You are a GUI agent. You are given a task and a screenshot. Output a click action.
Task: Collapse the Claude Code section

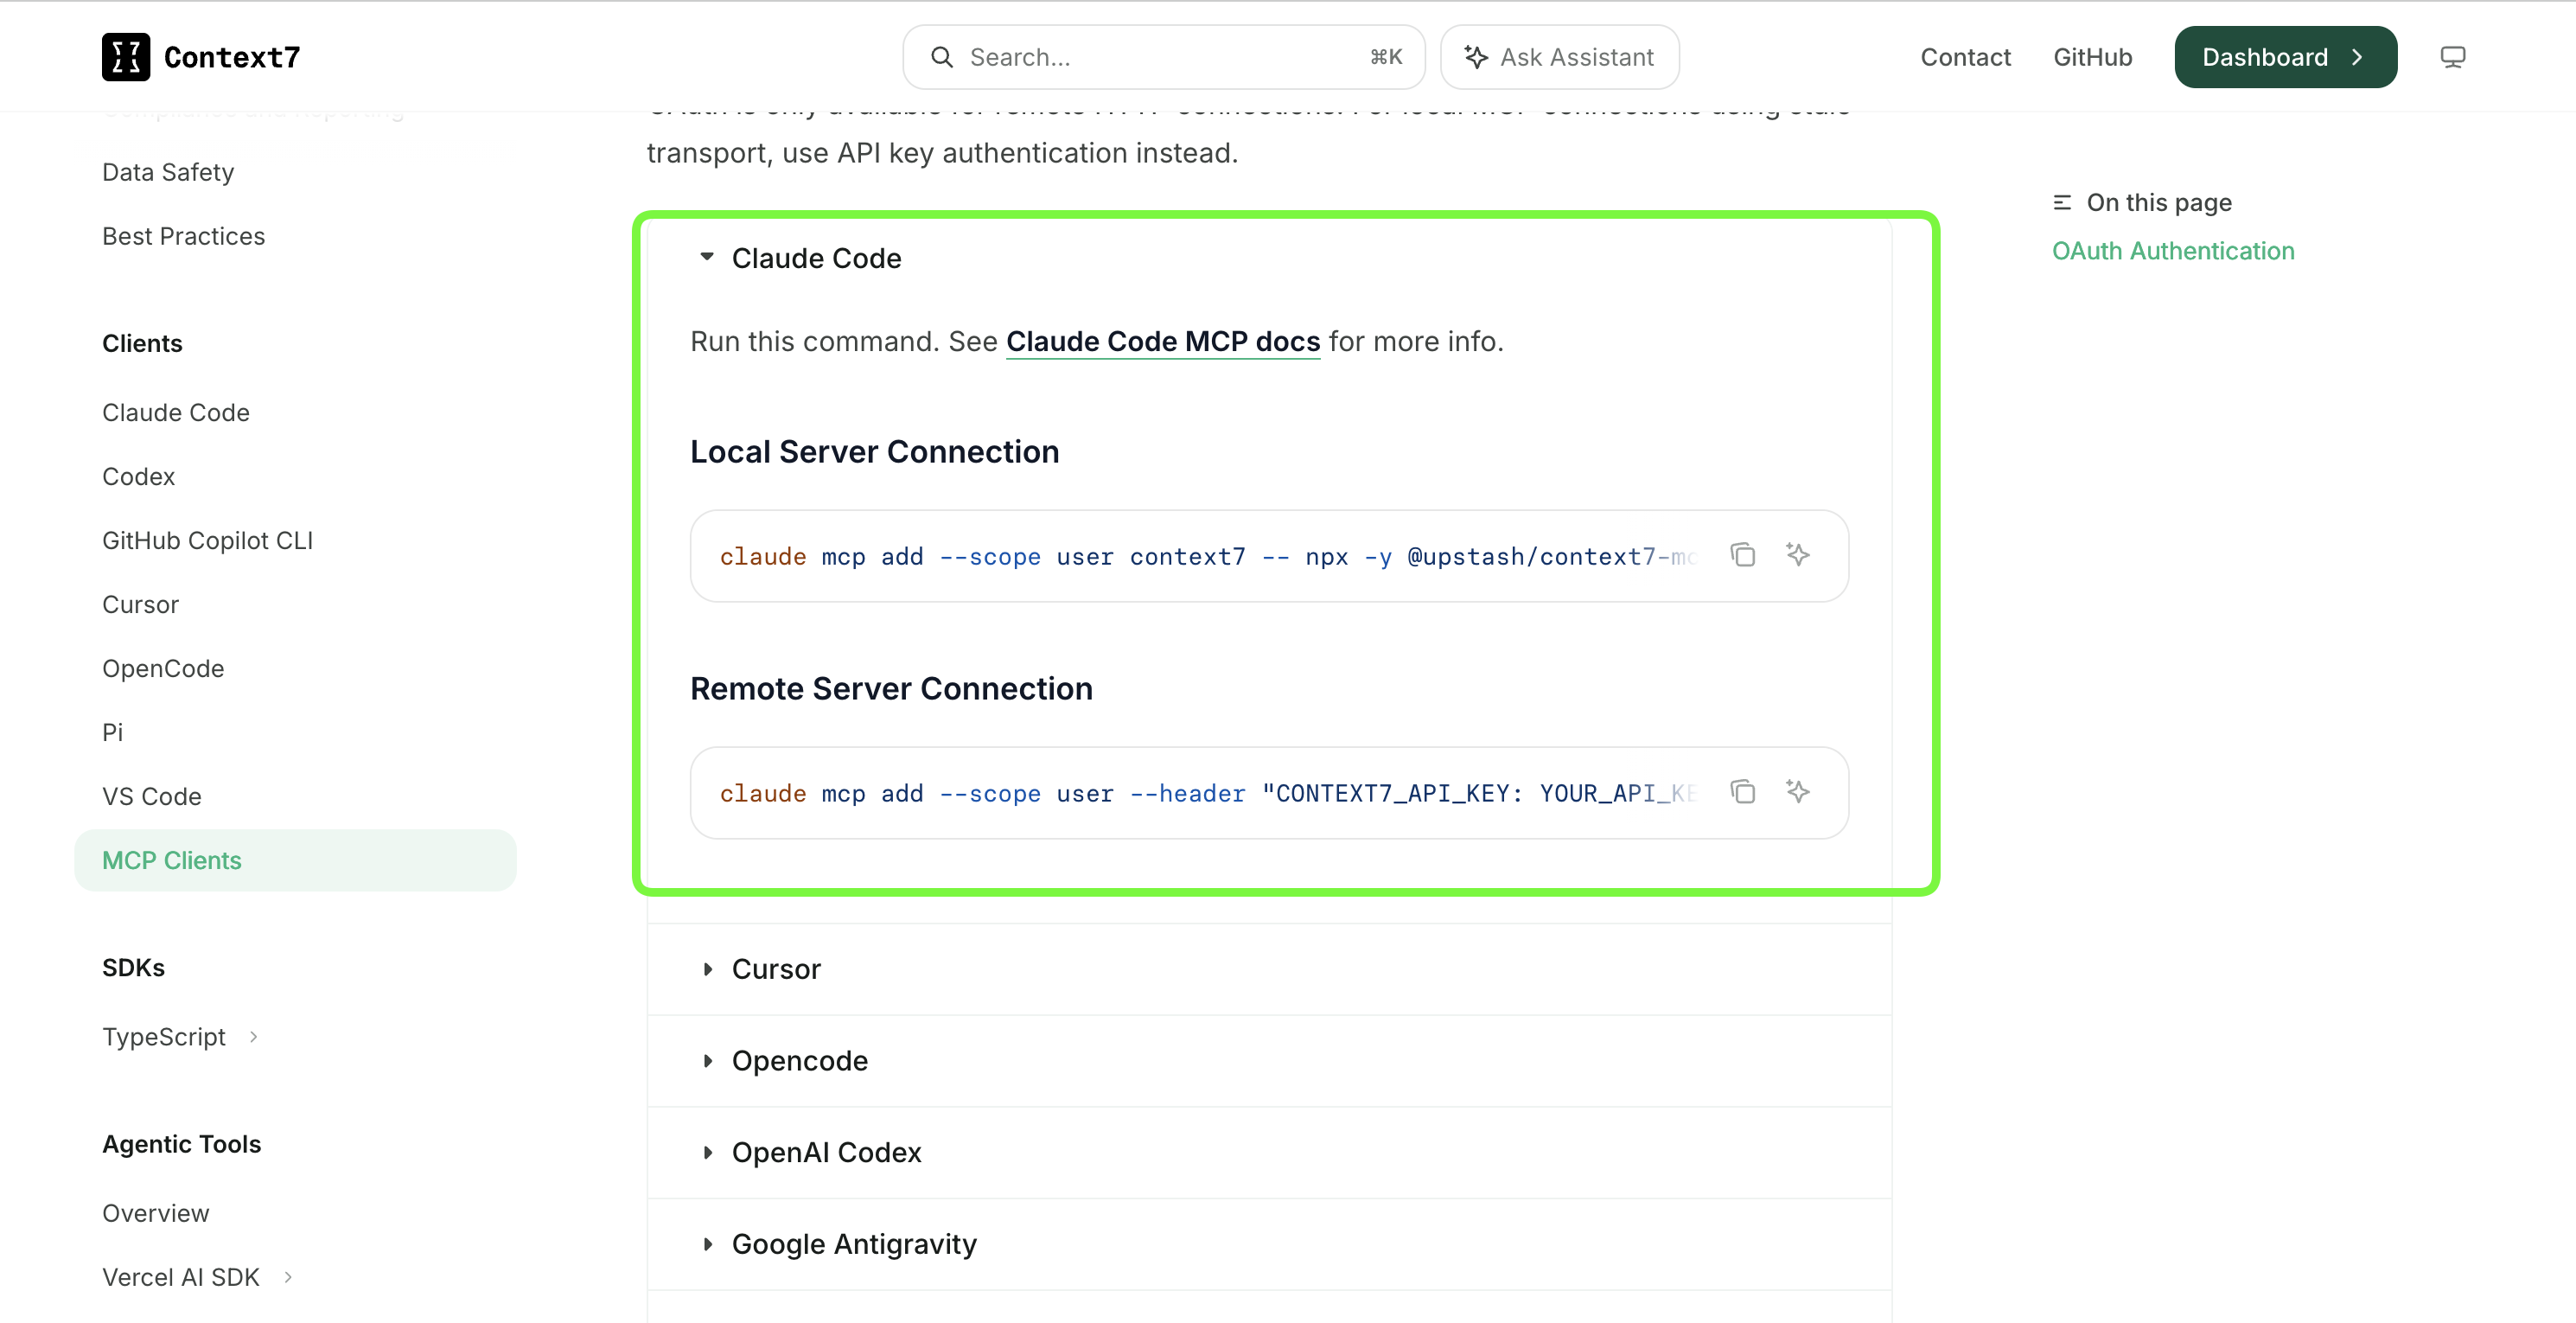click(x=707, y=258)
